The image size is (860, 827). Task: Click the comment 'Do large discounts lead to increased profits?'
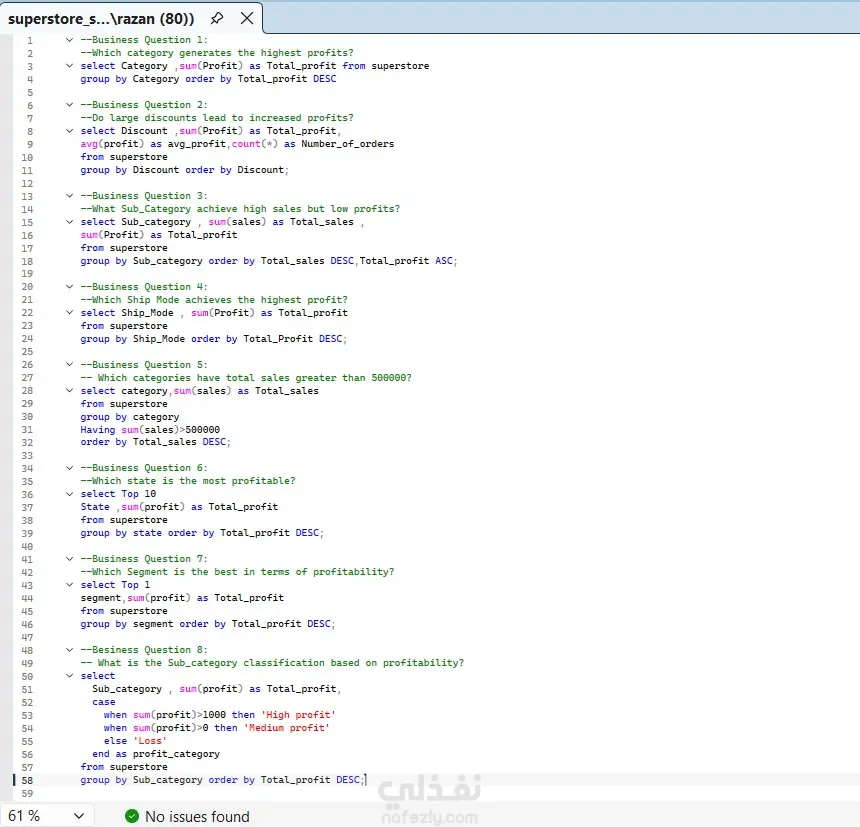pos(217,118)
